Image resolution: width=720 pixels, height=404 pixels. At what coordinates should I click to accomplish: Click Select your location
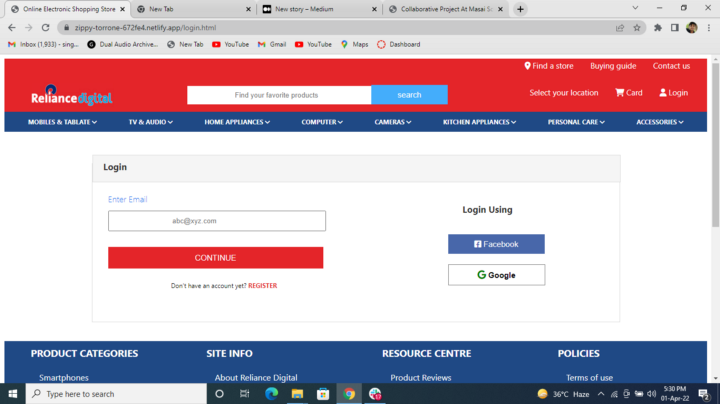563,93
